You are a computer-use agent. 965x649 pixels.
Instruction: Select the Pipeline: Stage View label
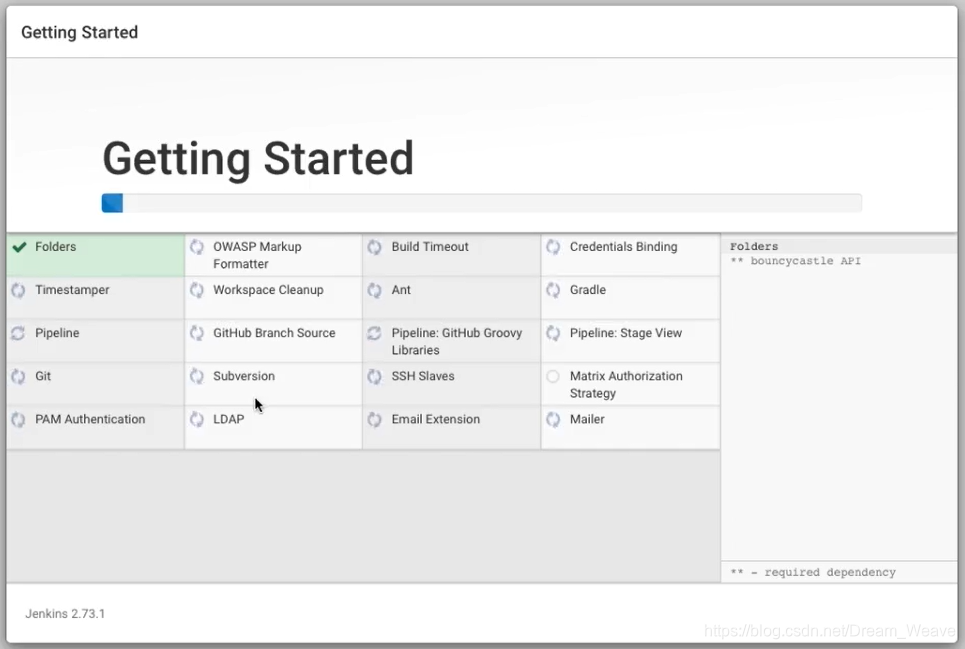(626, 333)
